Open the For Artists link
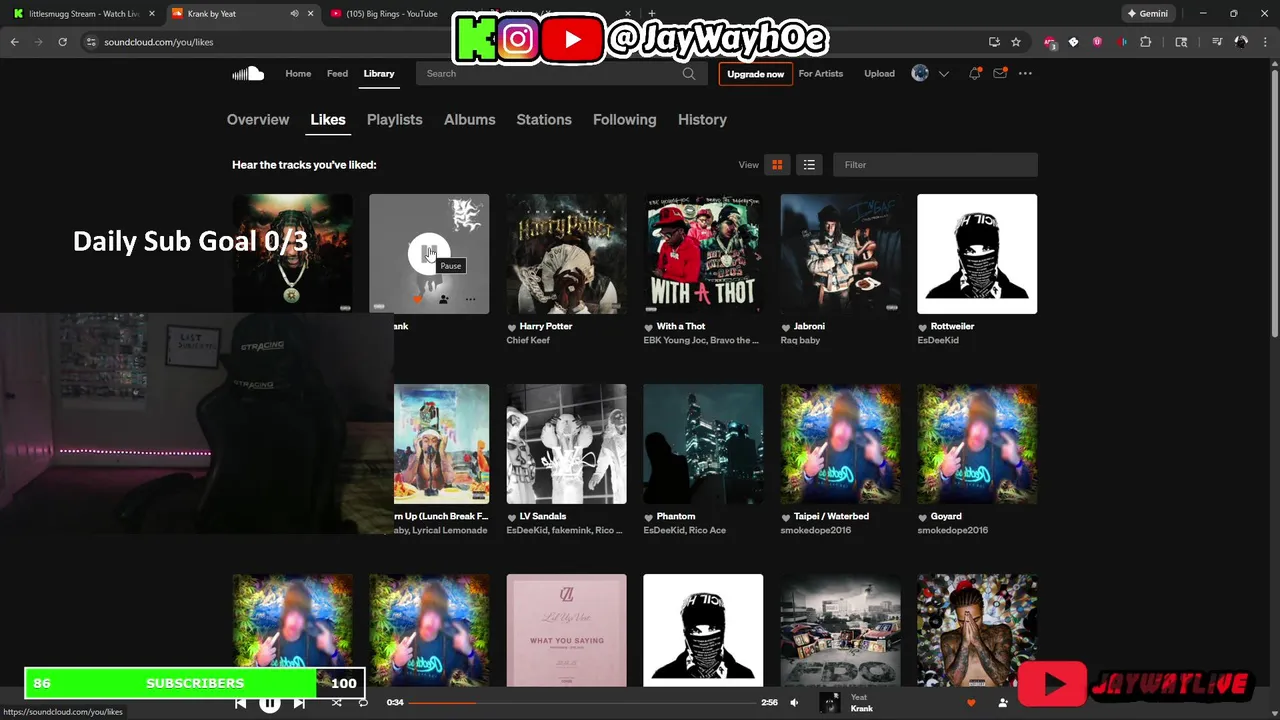Image resolution: width=1280 pixels, height=720 pixels. (821, 73)
